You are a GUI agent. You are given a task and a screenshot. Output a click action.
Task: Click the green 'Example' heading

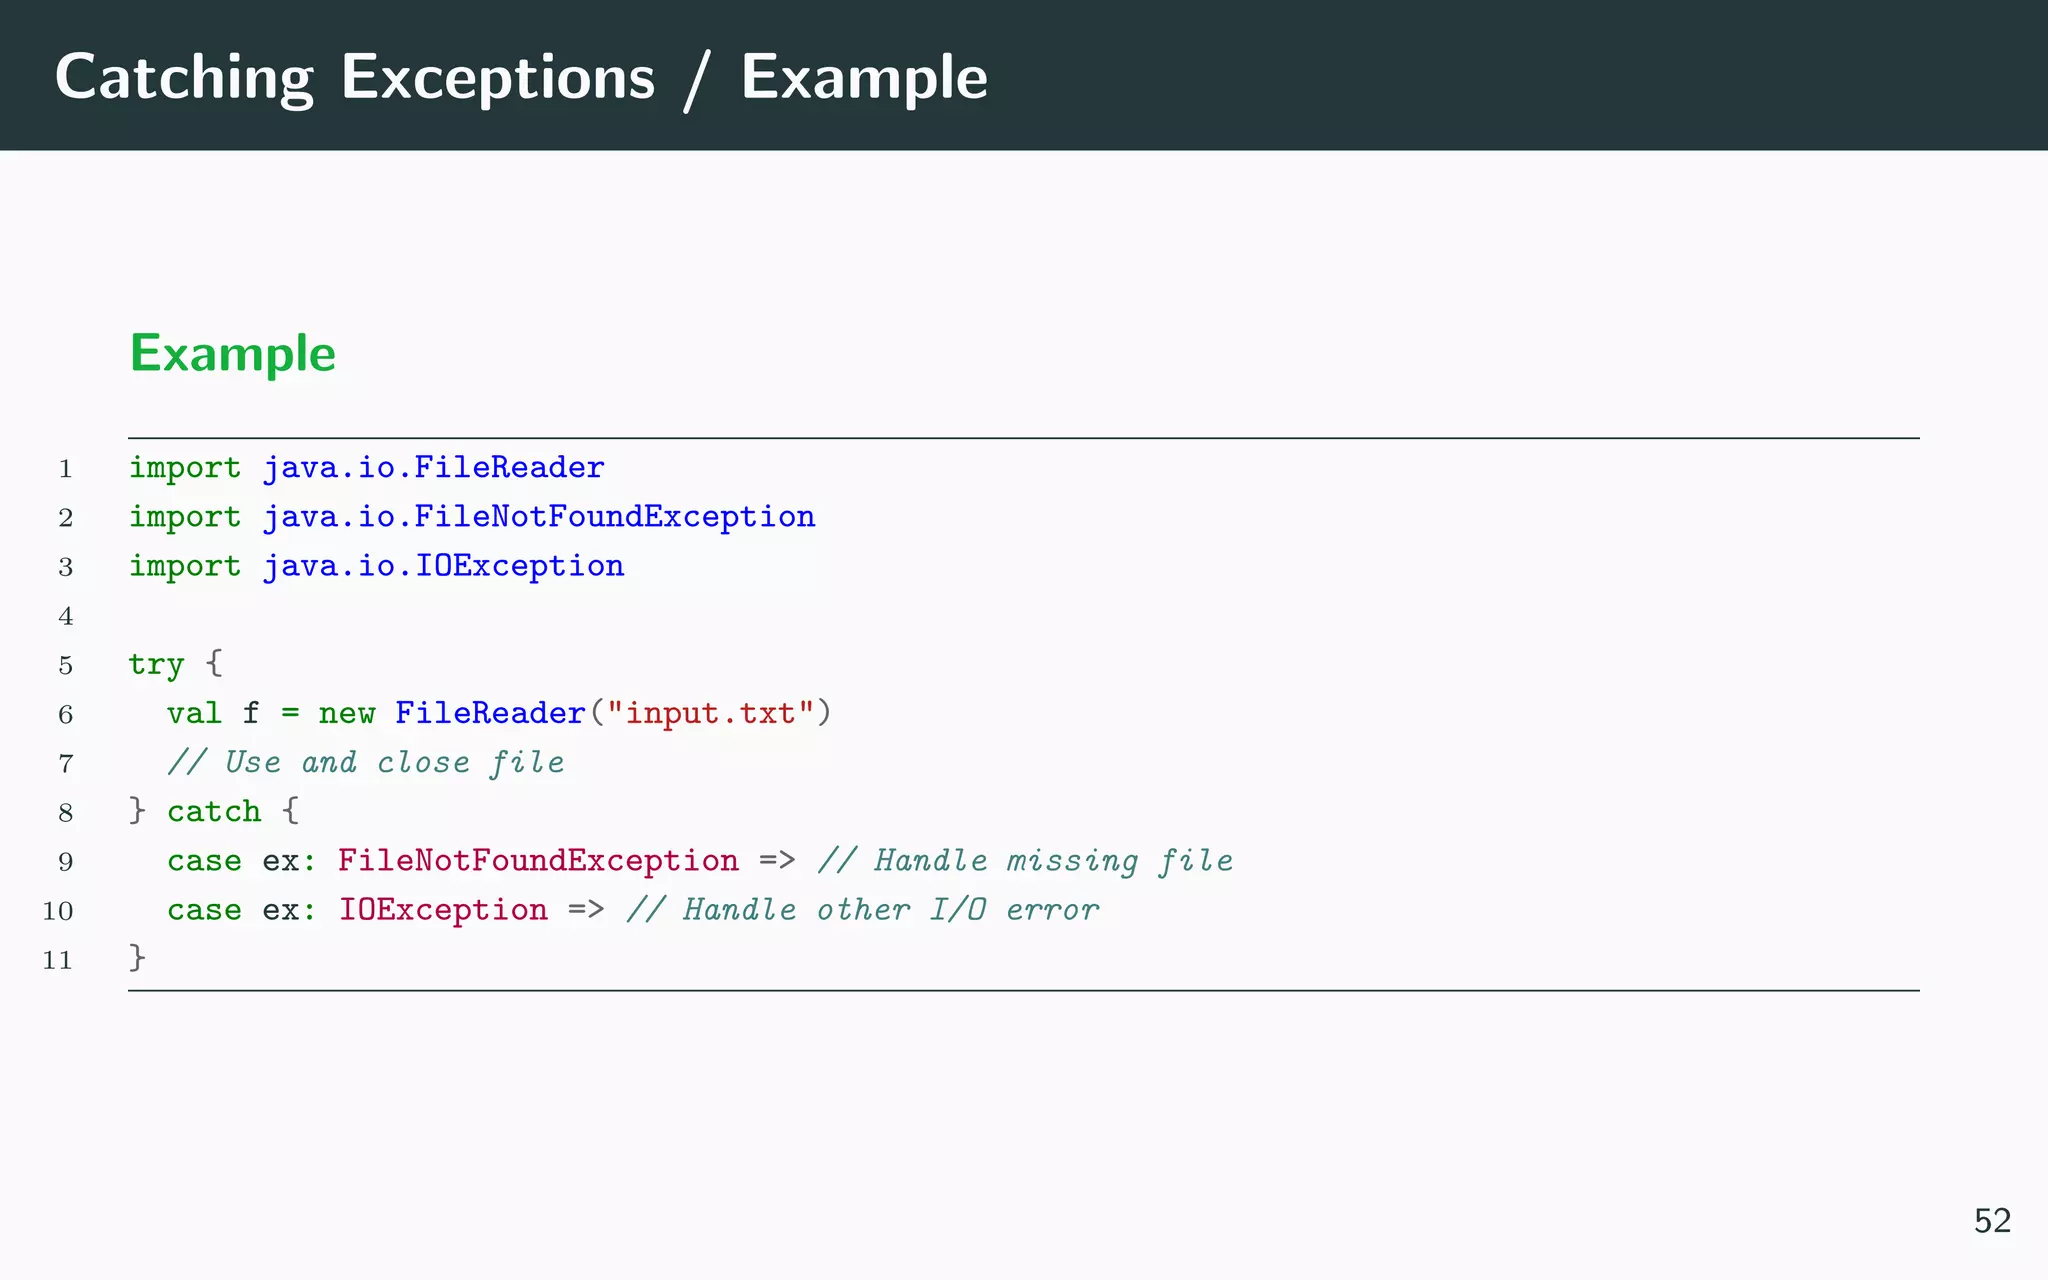tap(232, 354)
